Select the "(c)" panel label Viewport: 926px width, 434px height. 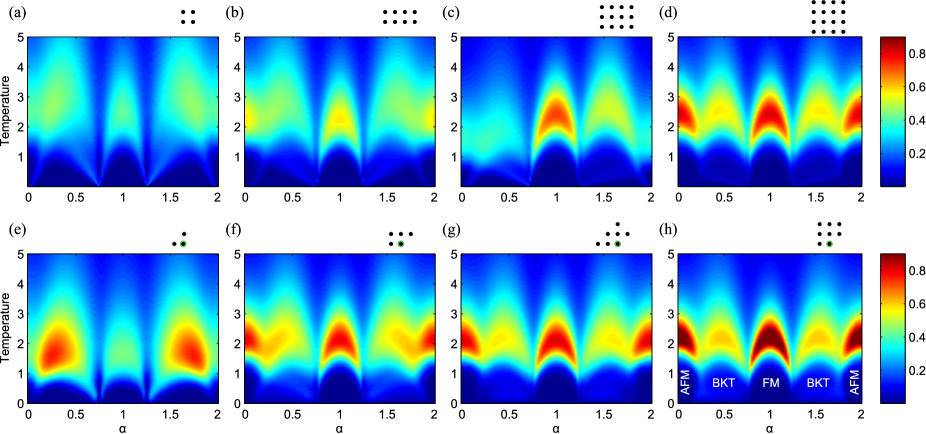coord(450,15)
